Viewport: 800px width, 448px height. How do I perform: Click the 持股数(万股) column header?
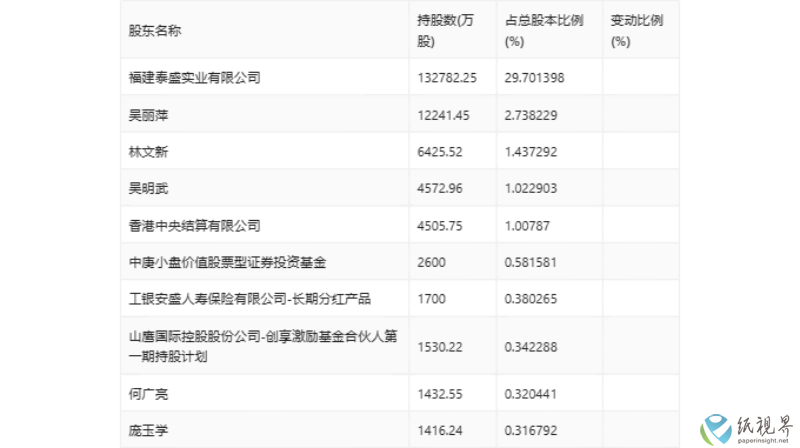click(x=445, y=31)
